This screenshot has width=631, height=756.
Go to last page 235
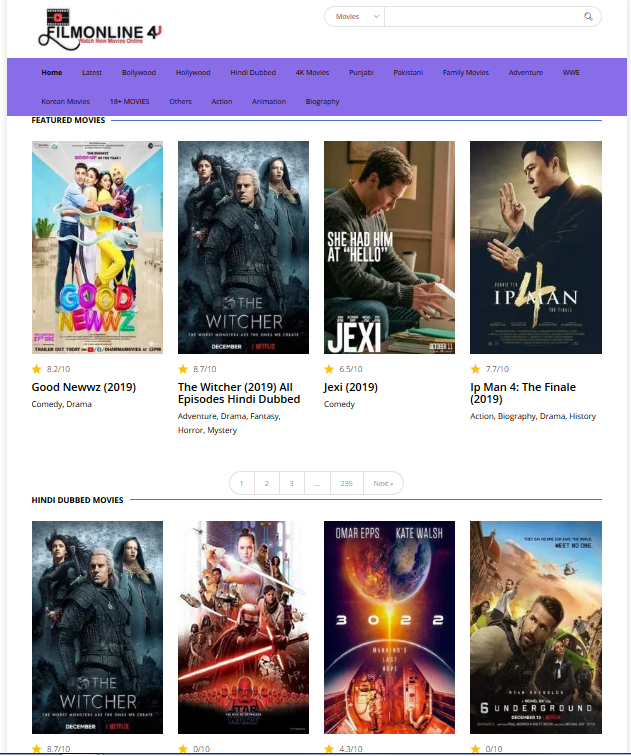[347, 483]
